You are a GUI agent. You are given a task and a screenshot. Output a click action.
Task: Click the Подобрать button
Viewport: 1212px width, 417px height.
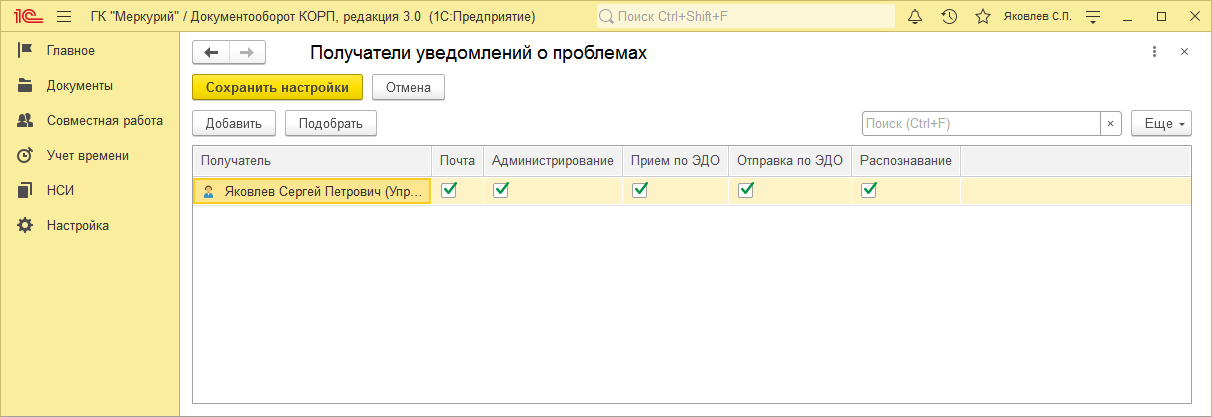point(331,123)
